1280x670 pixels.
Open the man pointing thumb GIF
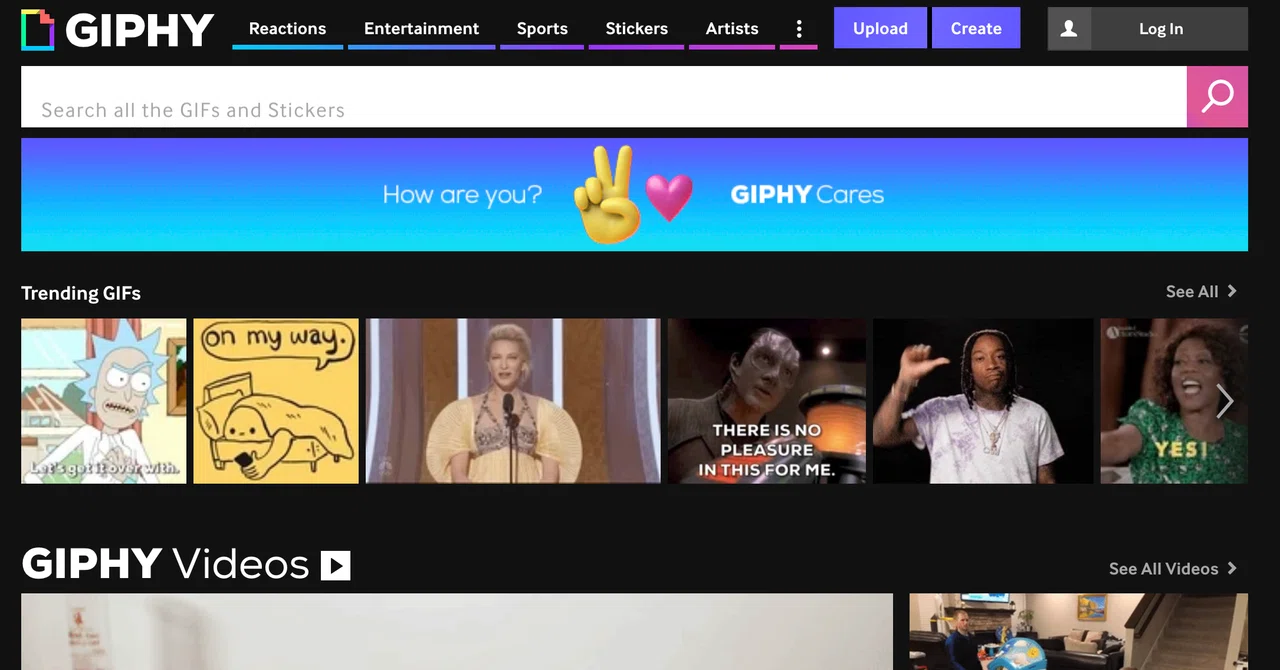[983, 401]
